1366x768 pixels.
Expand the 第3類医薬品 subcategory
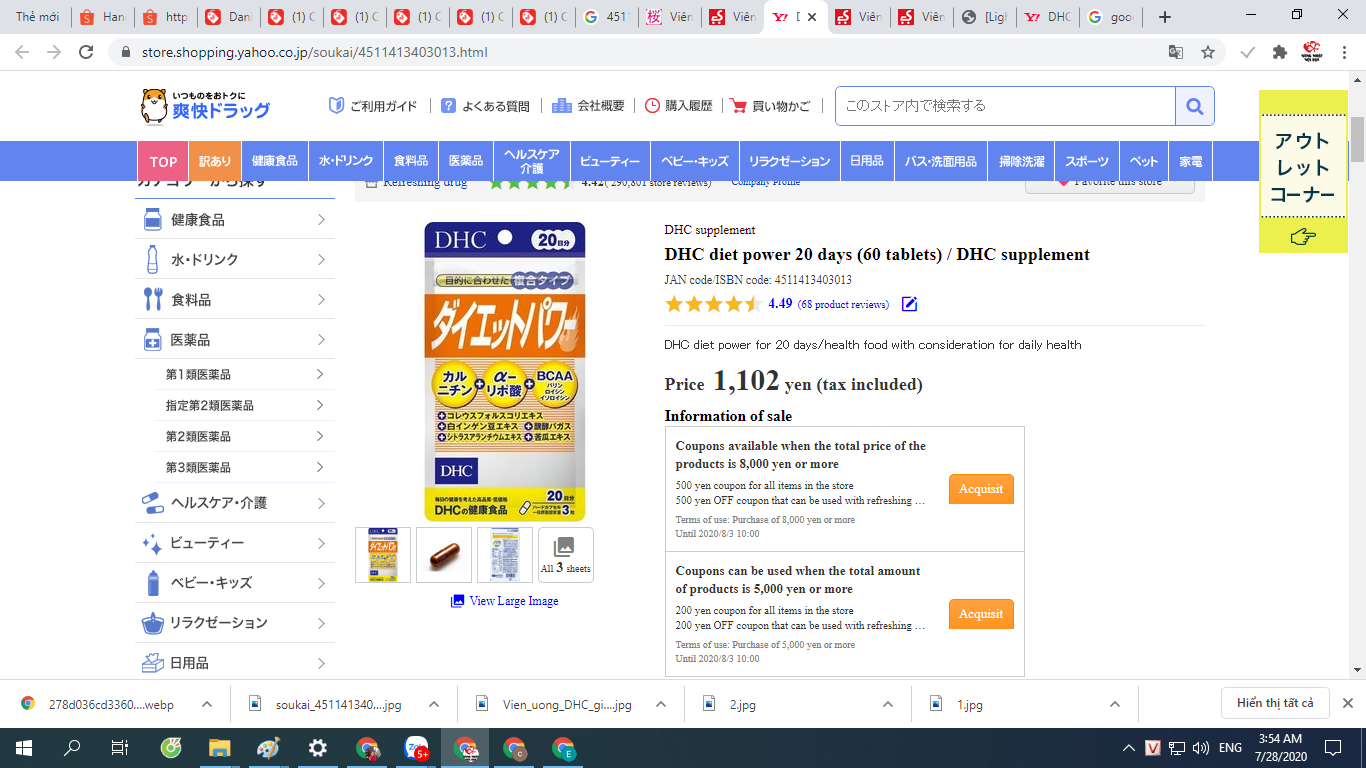(x=245, y=468)
